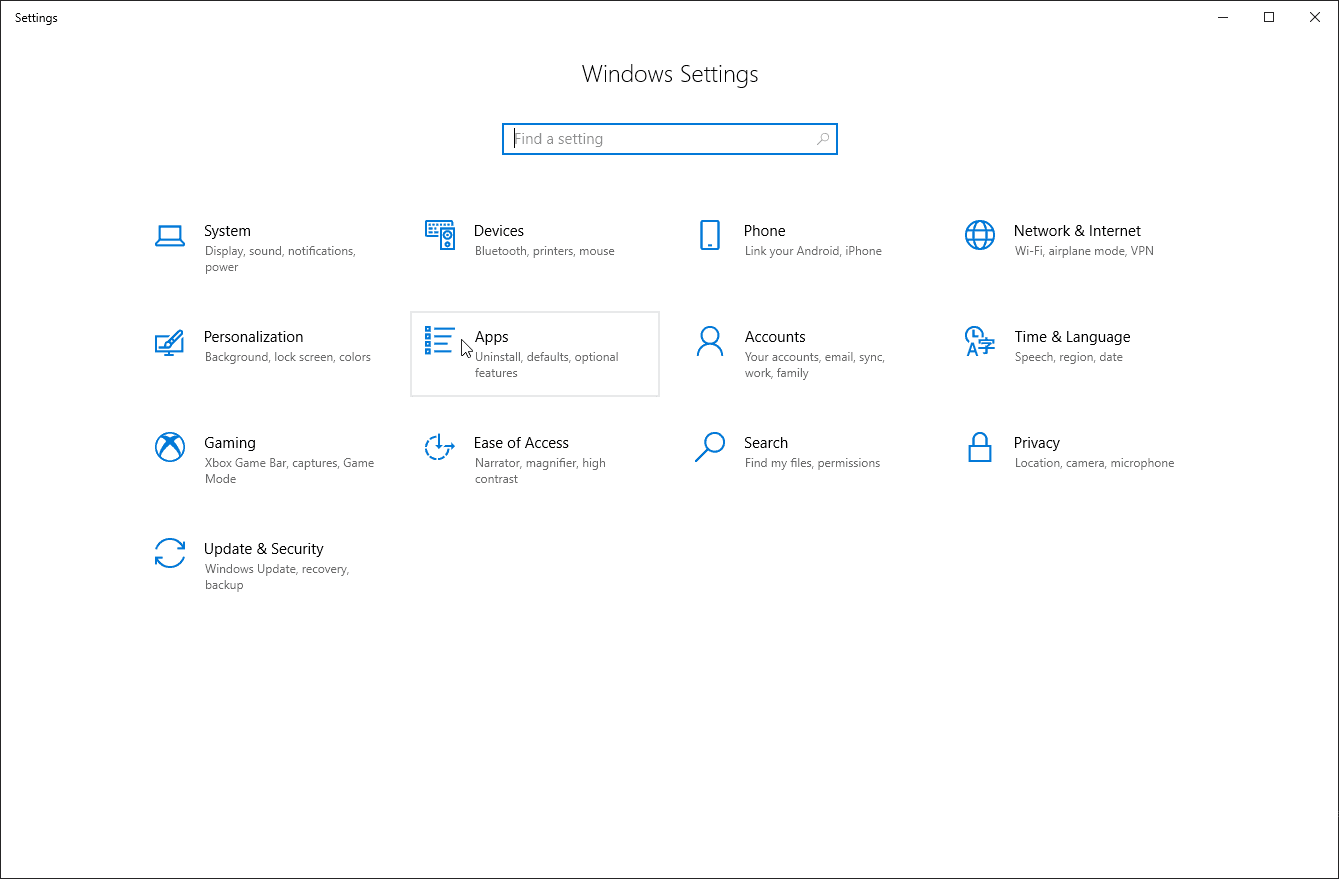The image size is (1339, 879).
Task: Click "Windows Update, recovery, backup" text
Action: (277, 577)
